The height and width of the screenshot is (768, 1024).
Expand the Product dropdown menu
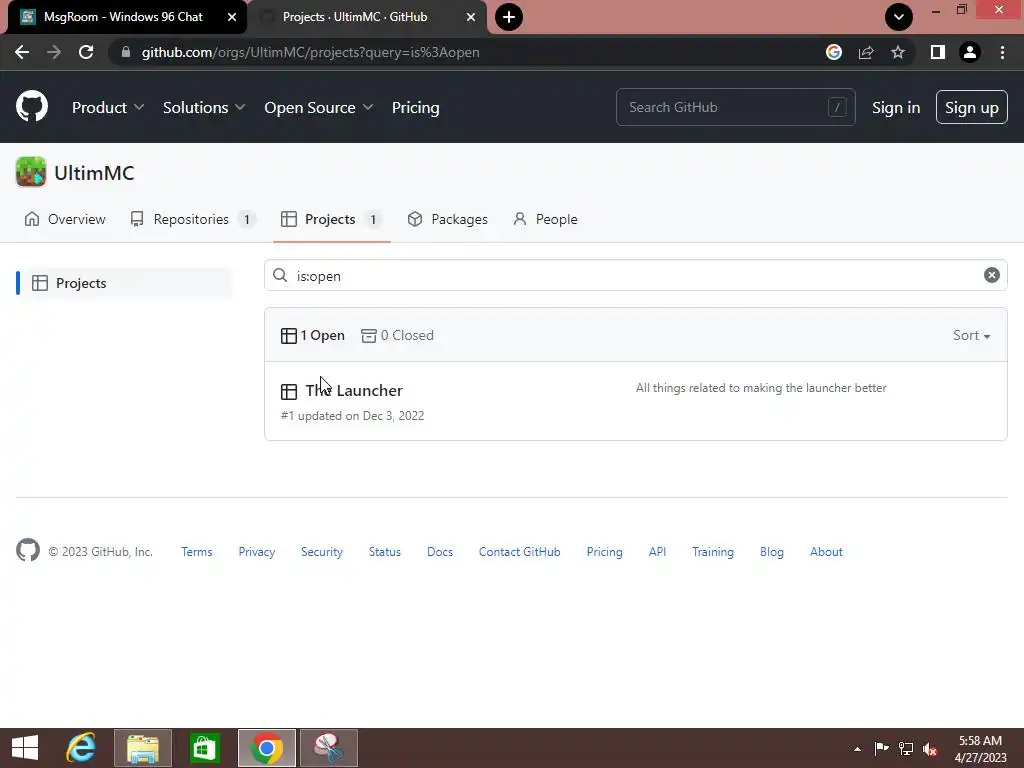(108, 107)
